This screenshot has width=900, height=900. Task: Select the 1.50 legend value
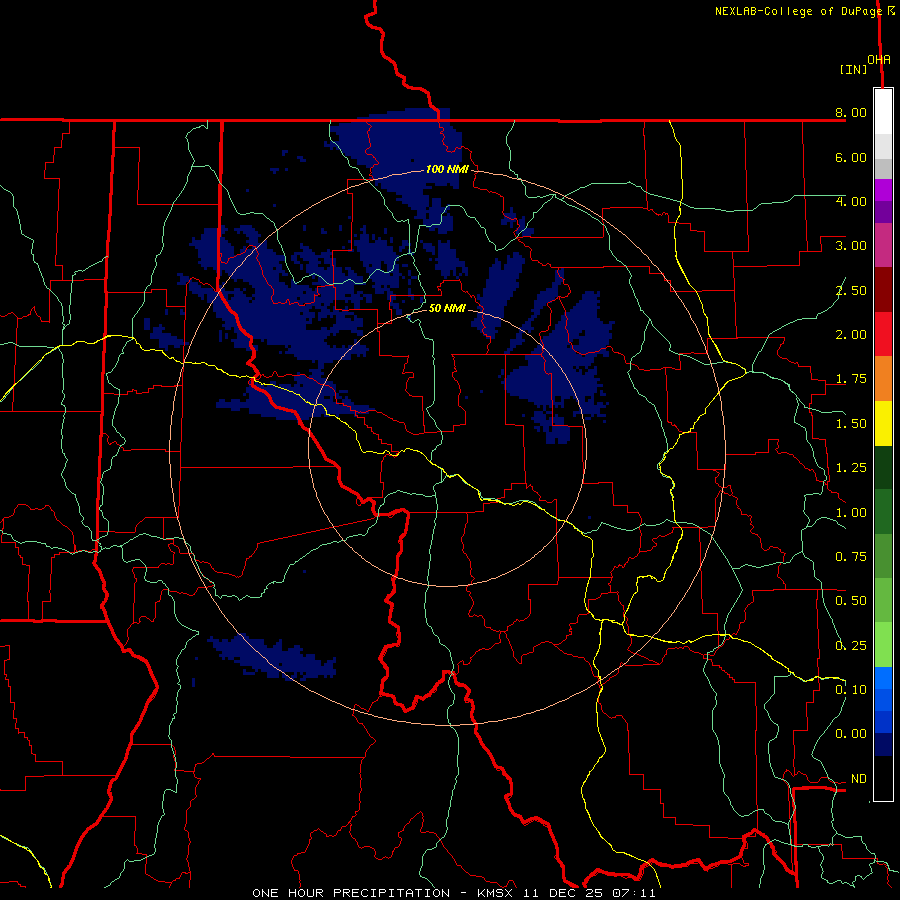(851, 424)
